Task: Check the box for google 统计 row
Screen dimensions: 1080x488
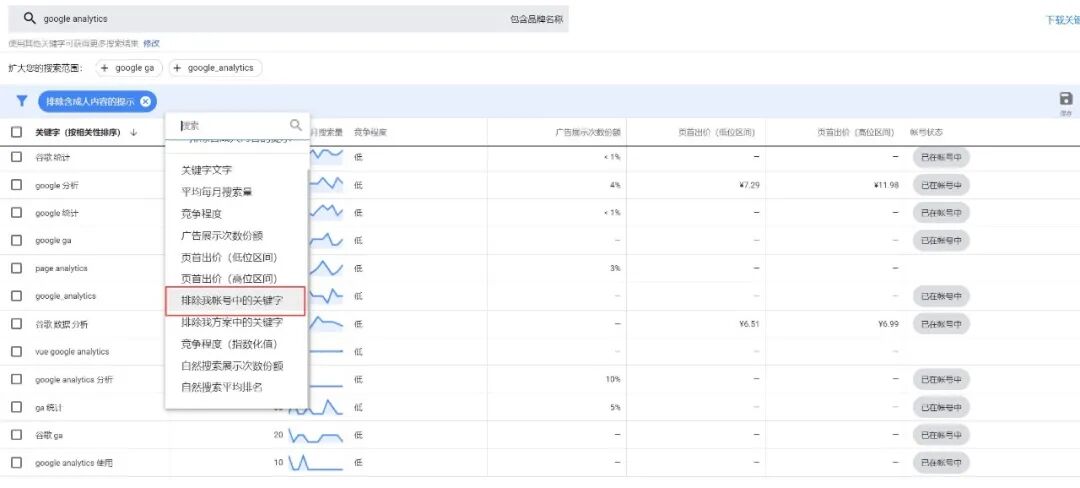Action: click(x=17, y=213)
